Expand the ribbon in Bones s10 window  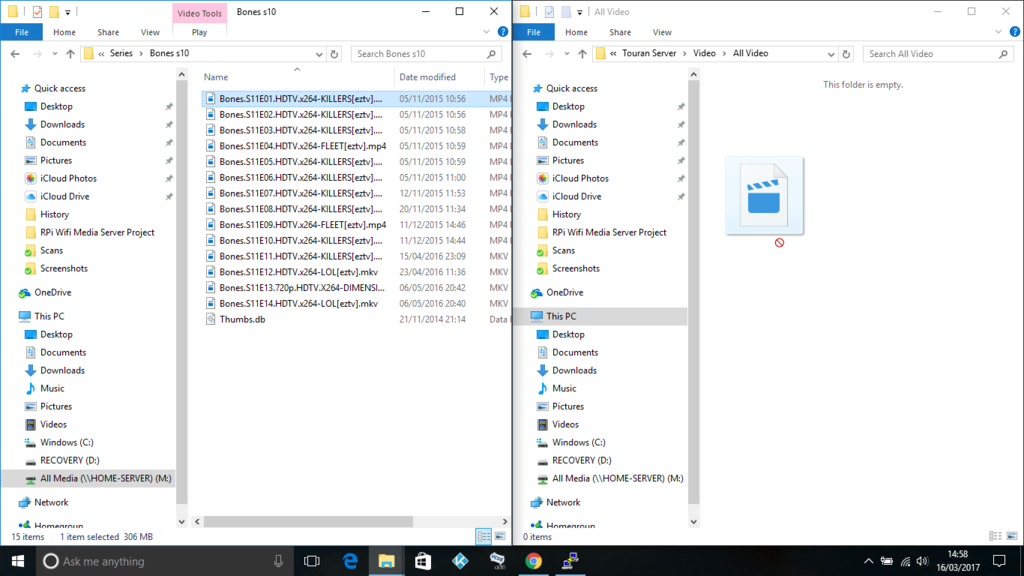(486, 32)
